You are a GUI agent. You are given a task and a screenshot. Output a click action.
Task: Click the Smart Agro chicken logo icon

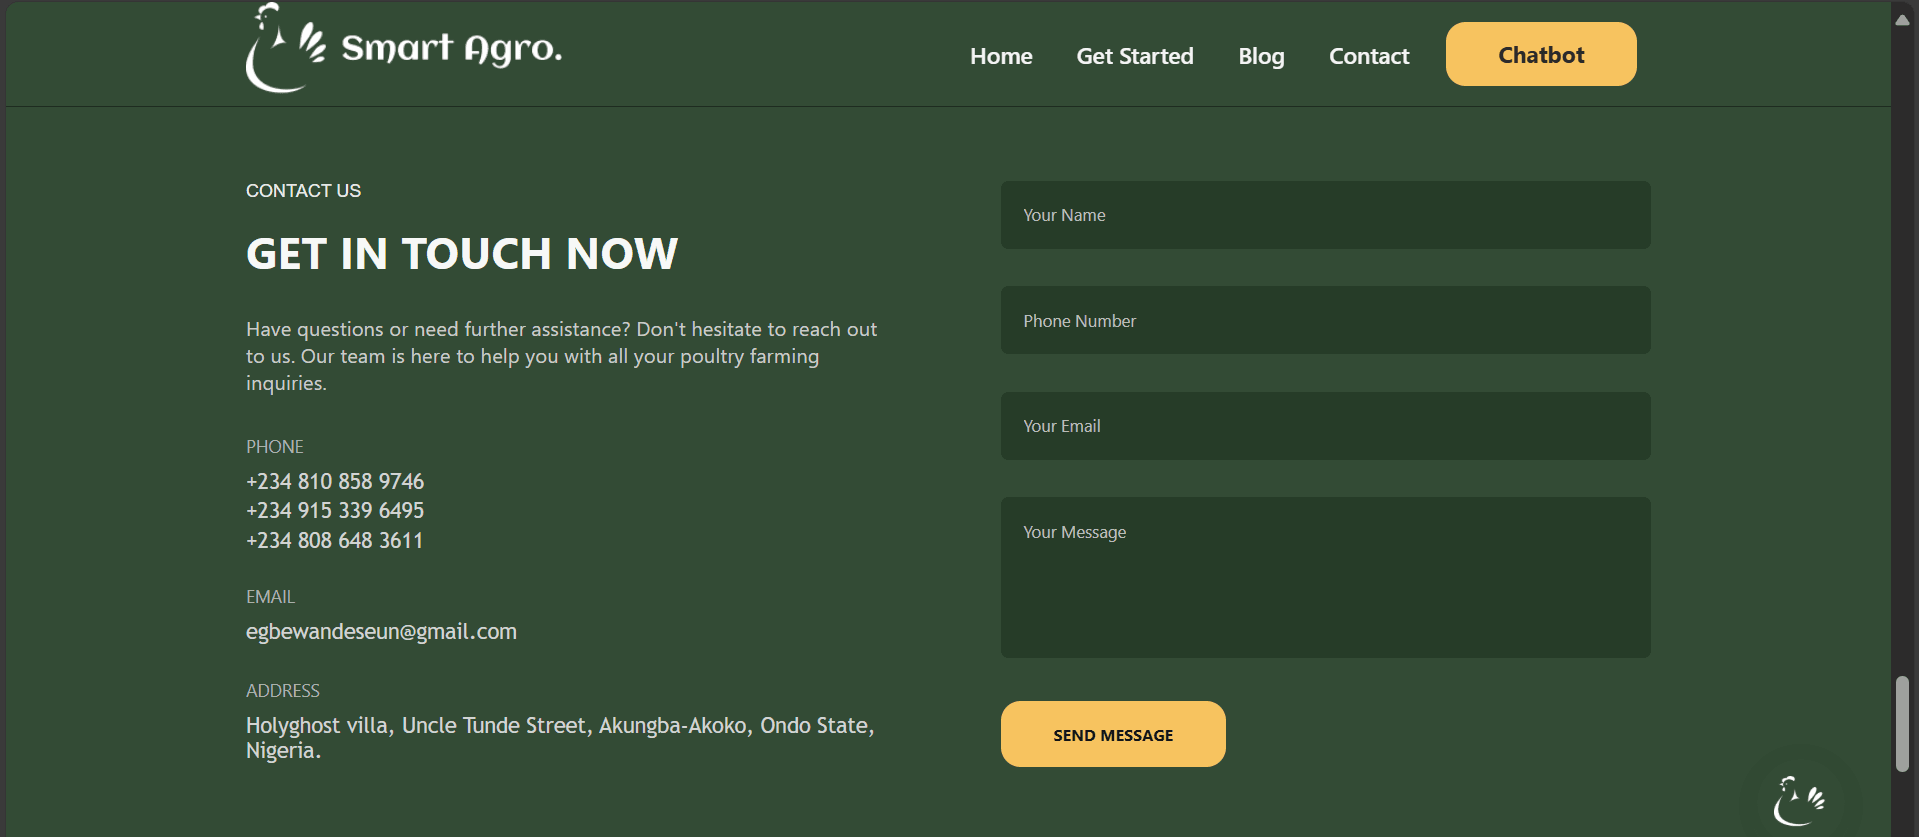pos(284,48)
